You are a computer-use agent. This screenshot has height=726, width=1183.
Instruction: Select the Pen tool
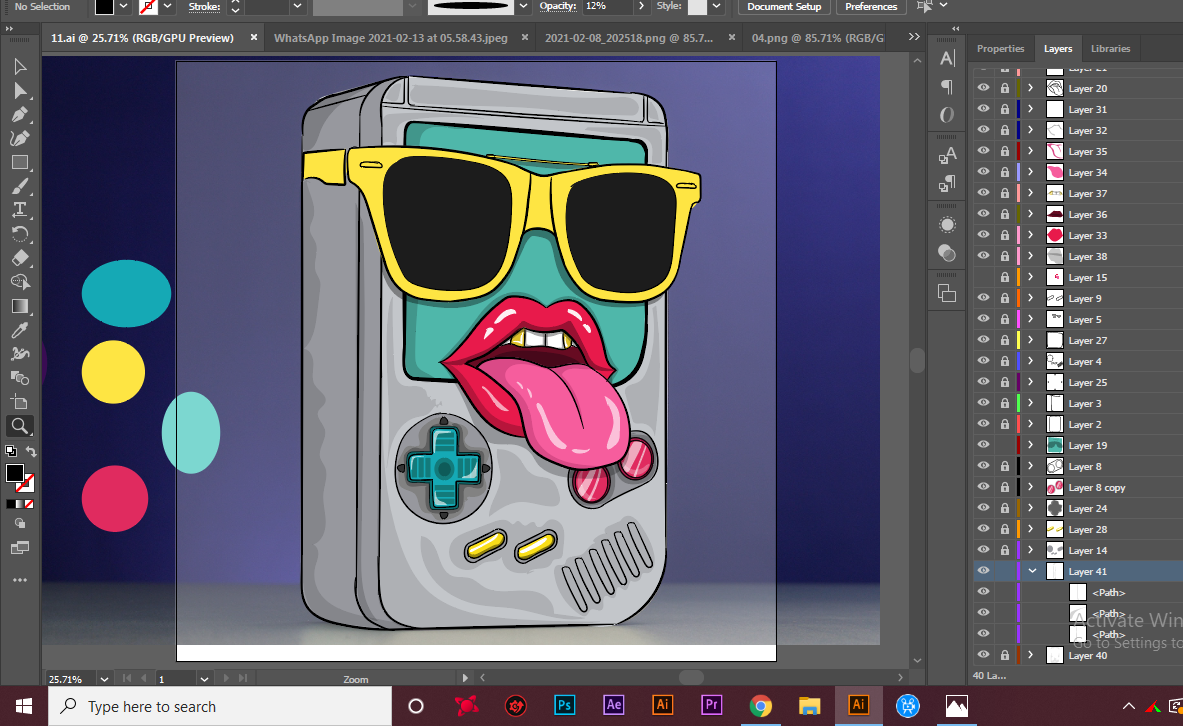coord(19,114)
